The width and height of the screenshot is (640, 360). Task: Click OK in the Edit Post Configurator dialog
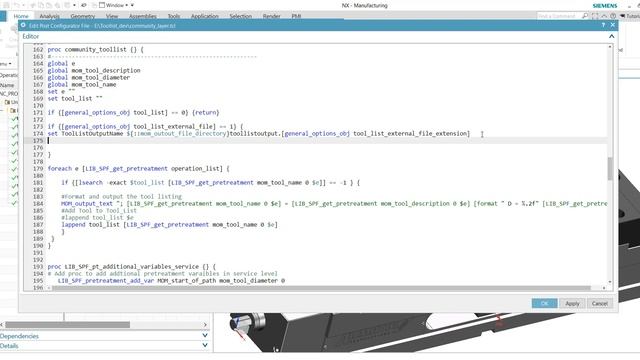[544, 303]
